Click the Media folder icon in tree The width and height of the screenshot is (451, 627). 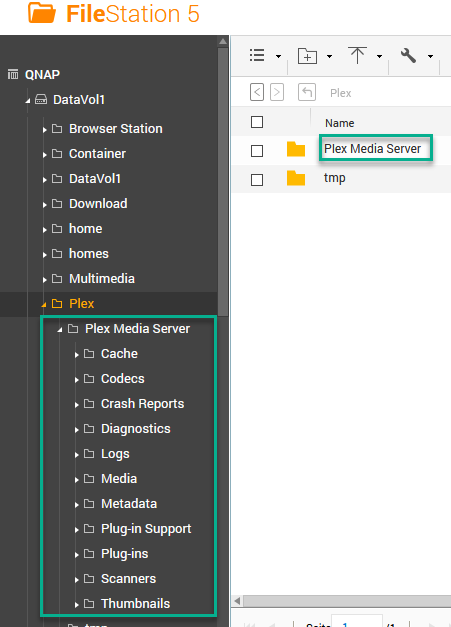pyautogui.click(x=89, y=479)
